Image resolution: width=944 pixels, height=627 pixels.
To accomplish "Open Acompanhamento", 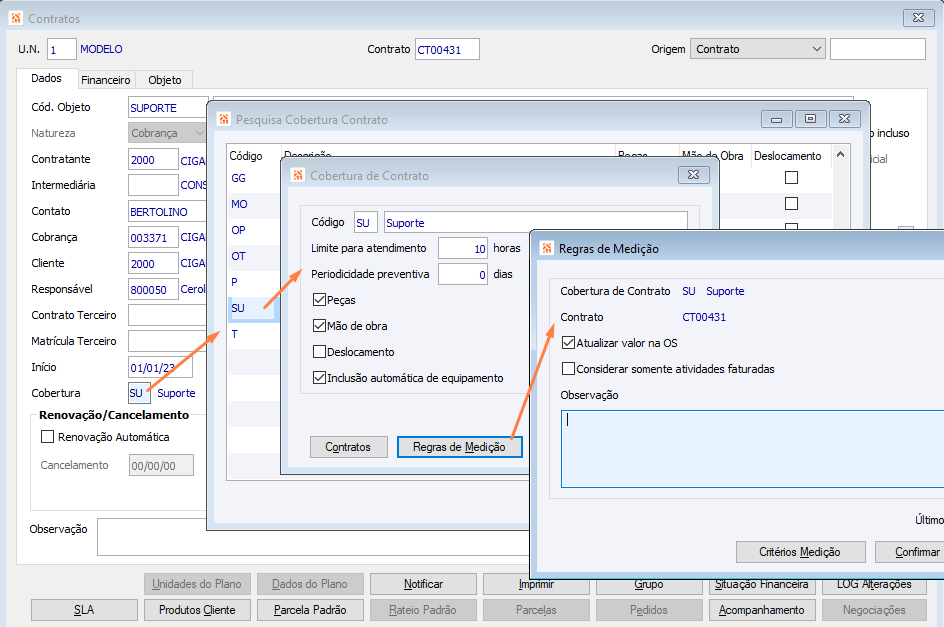I will (x=762, y=610).
